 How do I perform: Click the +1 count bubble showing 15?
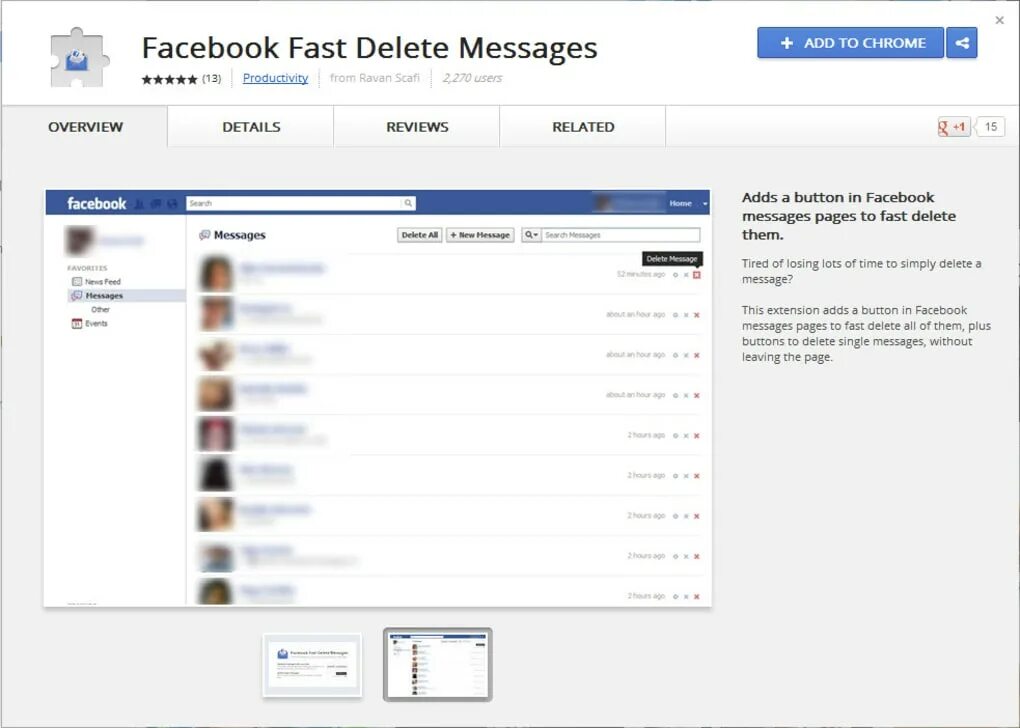click(990, 127)
